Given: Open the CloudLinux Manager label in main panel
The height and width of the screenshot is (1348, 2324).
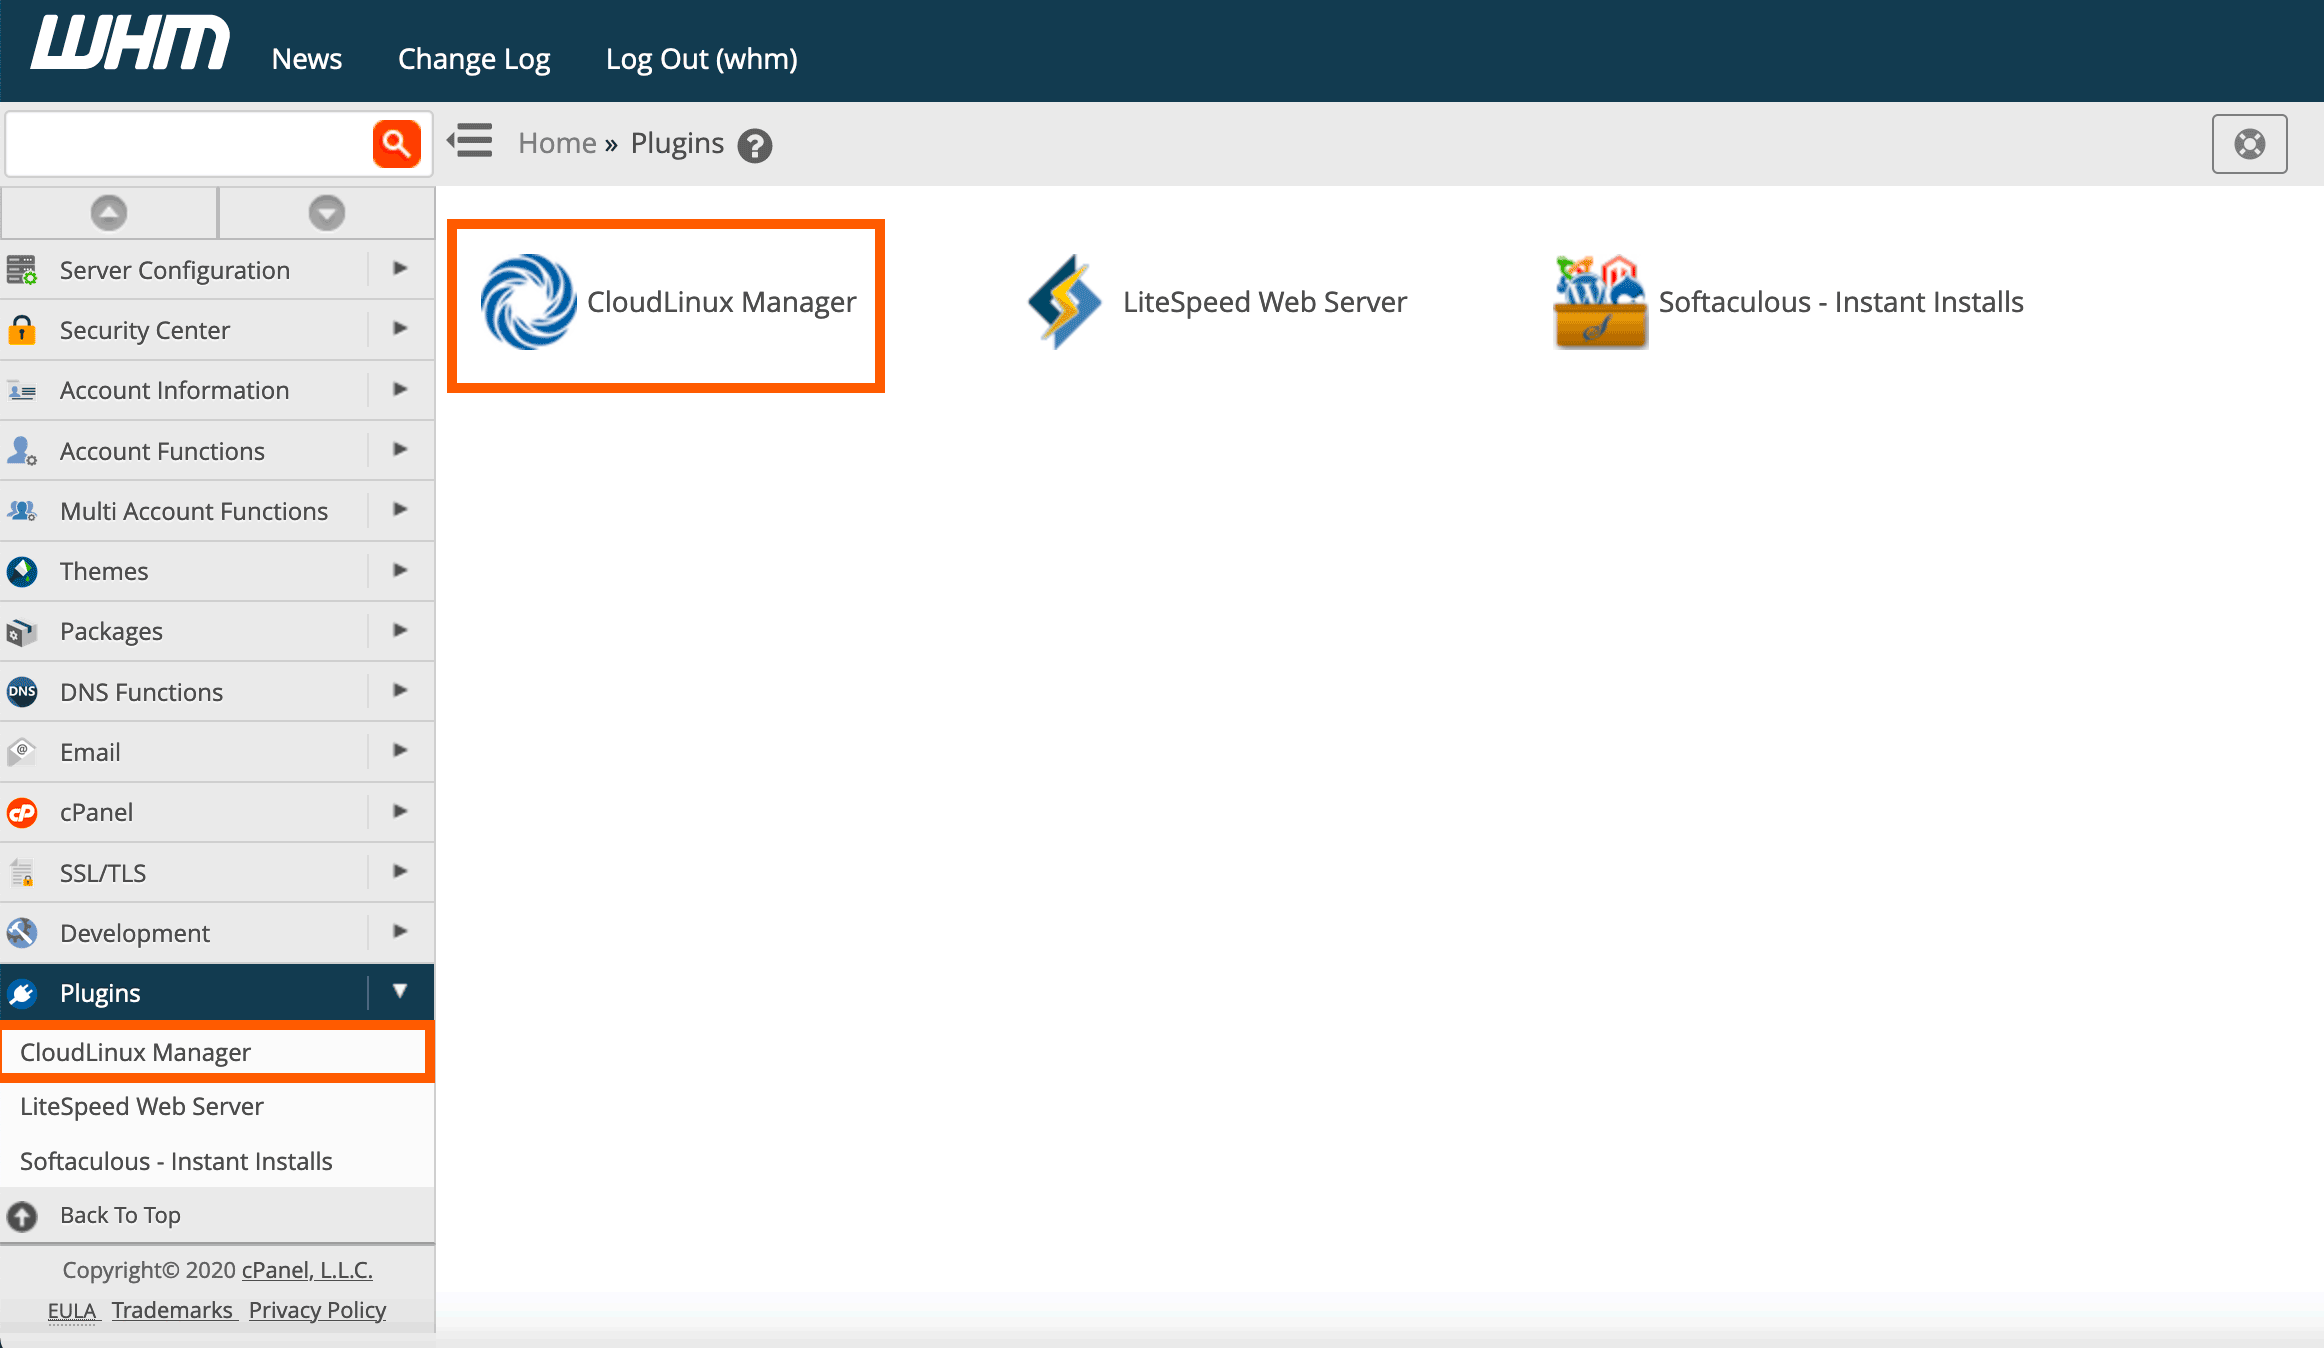Looking at the screenshot, I should click(721, 302).
